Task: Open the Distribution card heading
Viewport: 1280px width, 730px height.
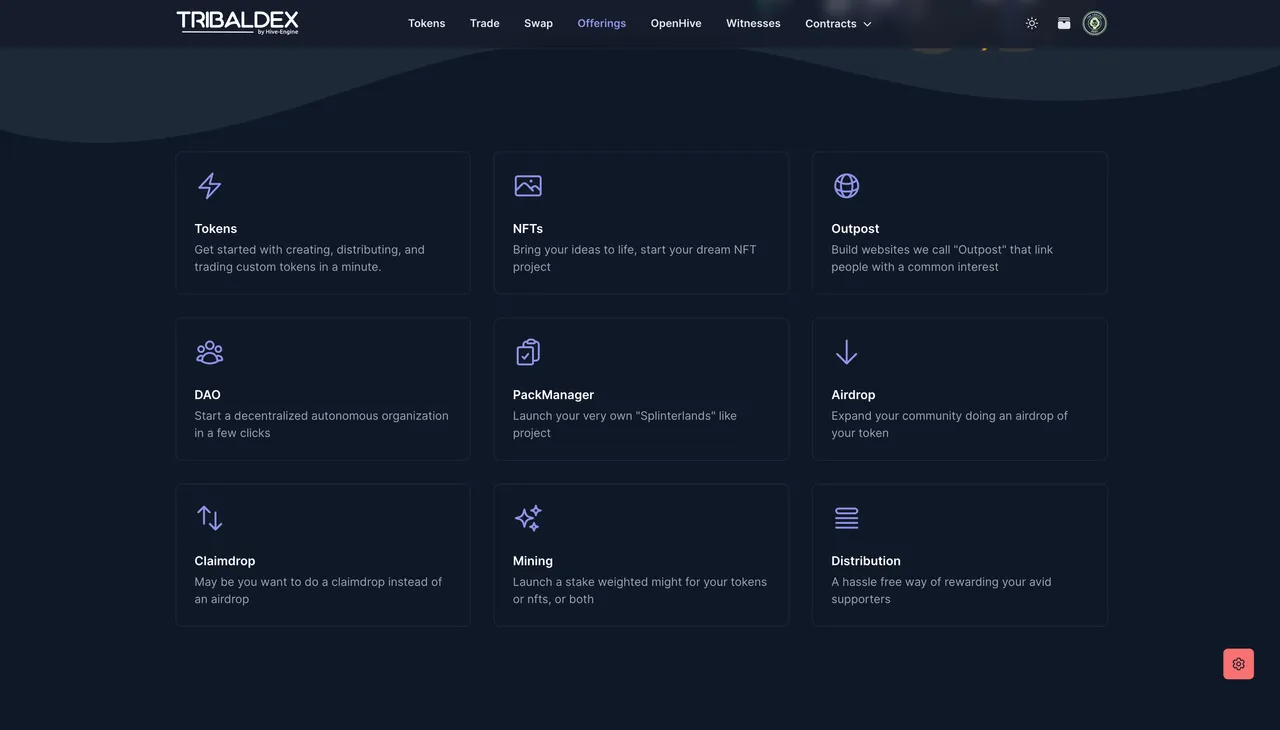Action: point(866,561)
